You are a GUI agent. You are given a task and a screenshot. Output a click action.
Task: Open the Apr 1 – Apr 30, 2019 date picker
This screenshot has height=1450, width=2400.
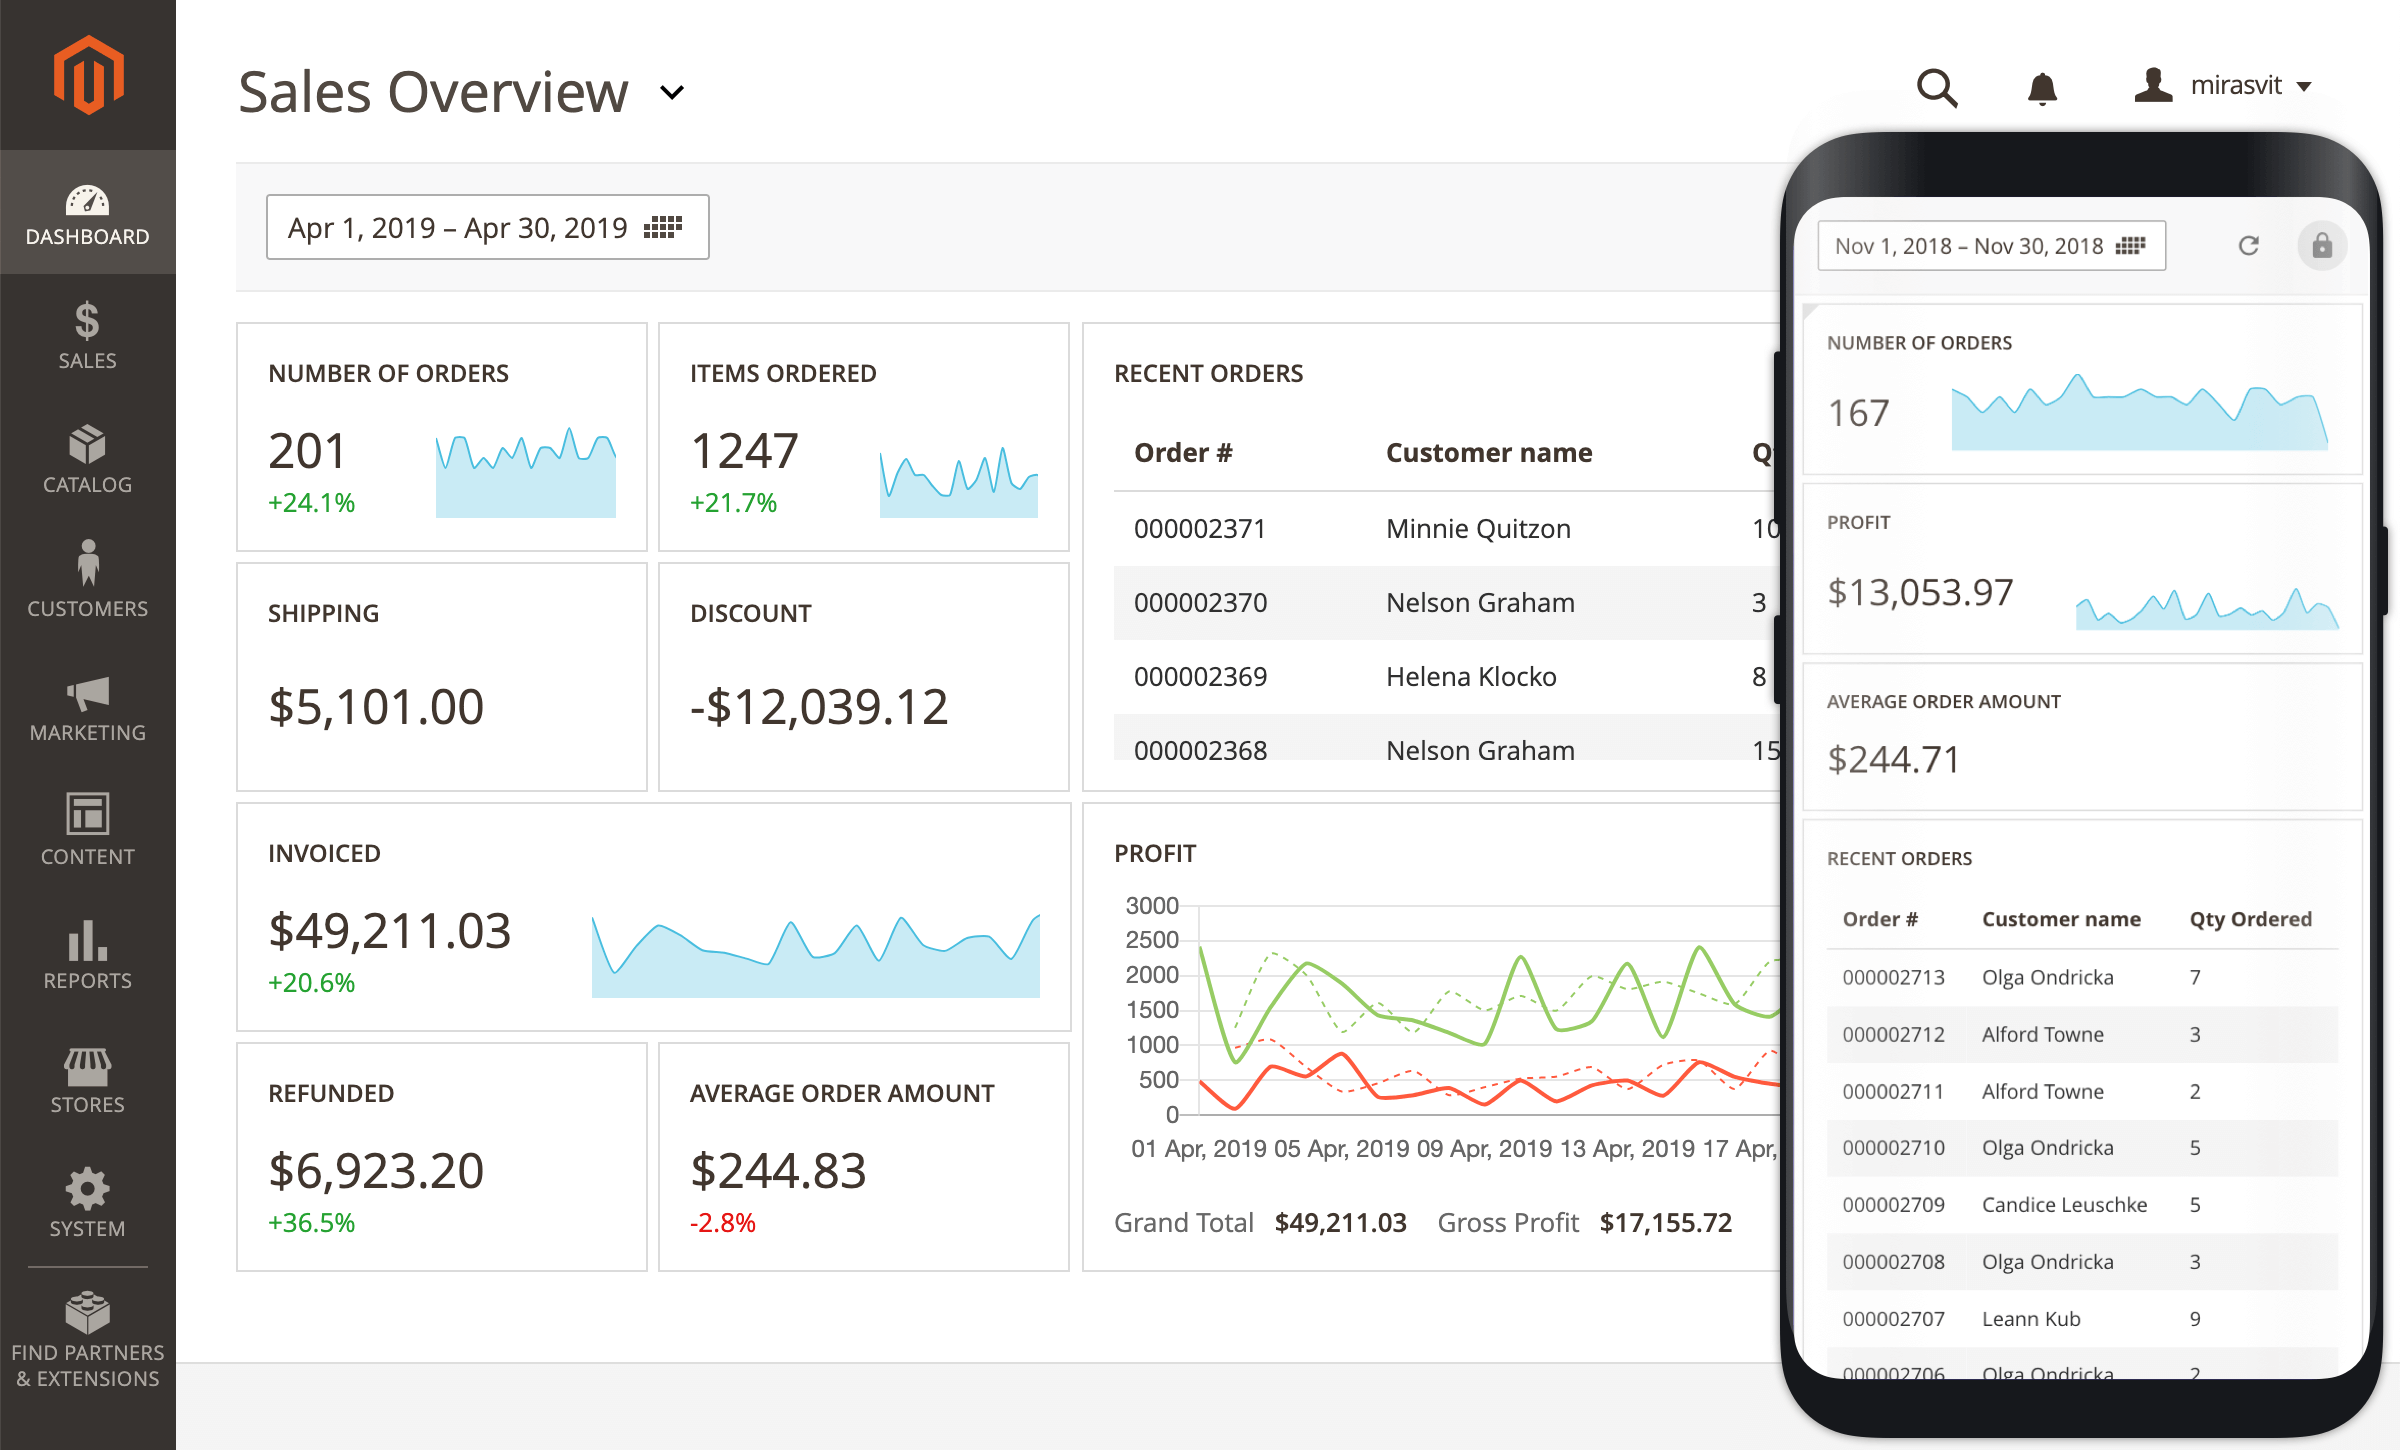488,227
